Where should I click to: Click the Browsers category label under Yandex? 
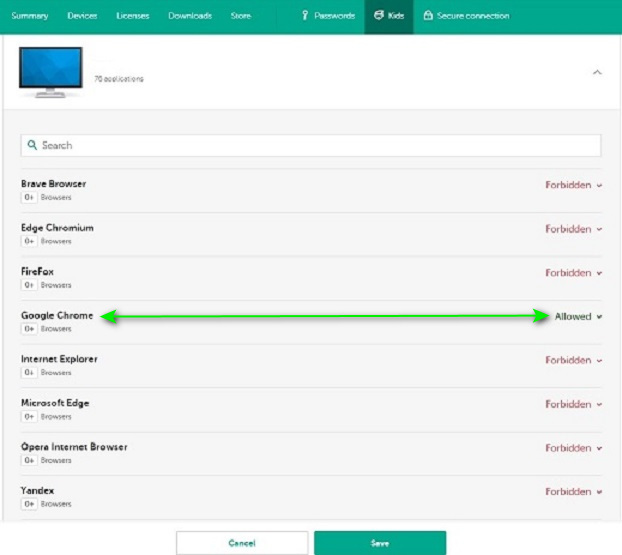[56, 504]
